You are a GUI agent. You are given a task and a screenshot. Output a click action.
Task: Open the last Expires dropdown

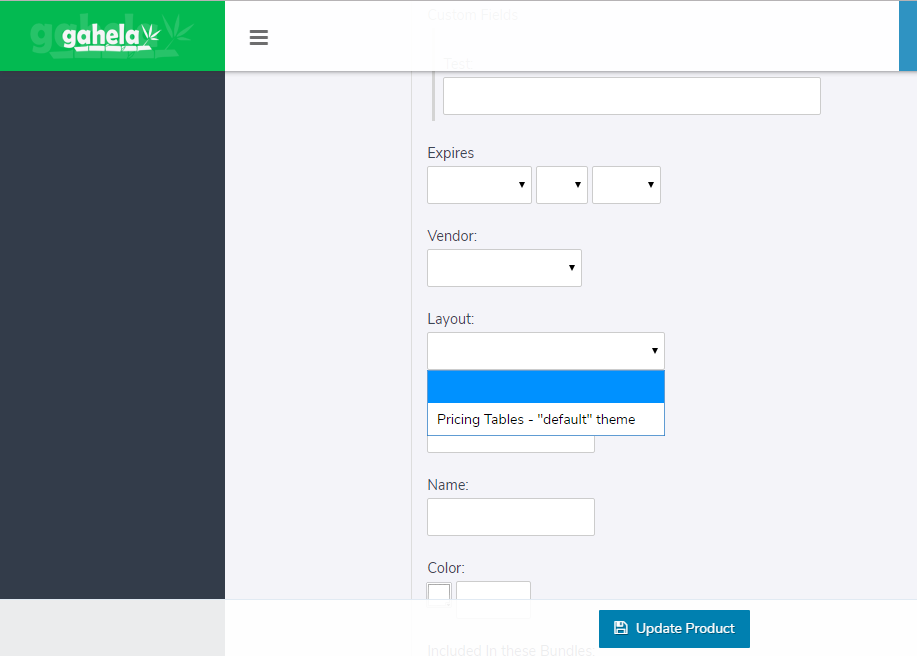[626, 185]
